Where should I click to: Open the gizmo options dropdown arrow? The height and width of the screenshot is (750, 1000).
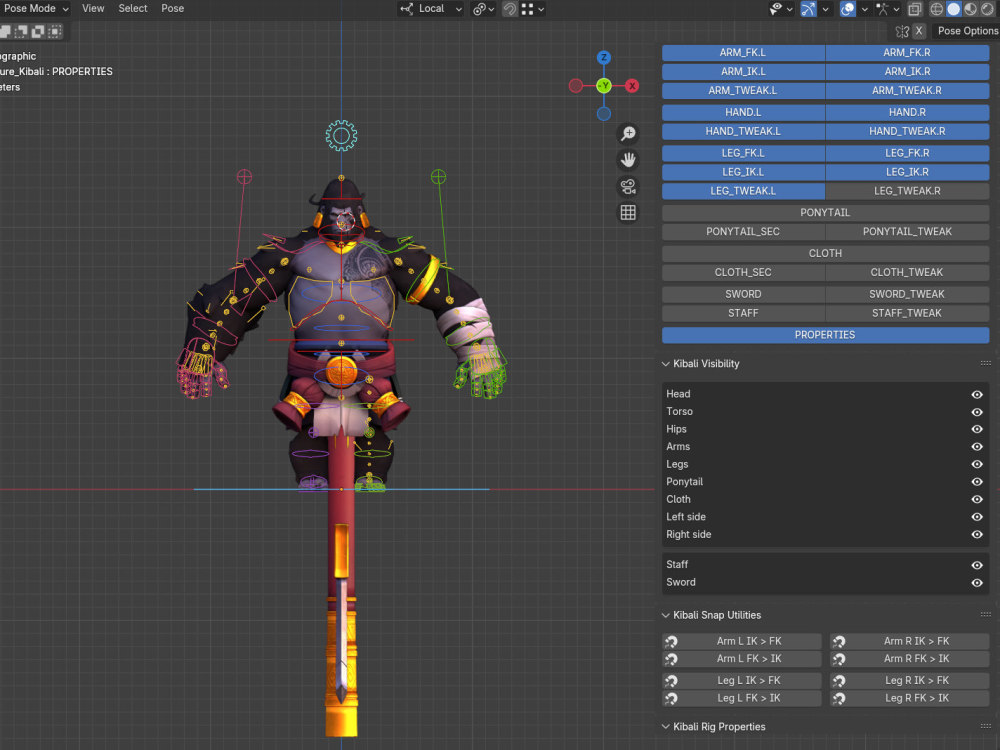(825, 9)
